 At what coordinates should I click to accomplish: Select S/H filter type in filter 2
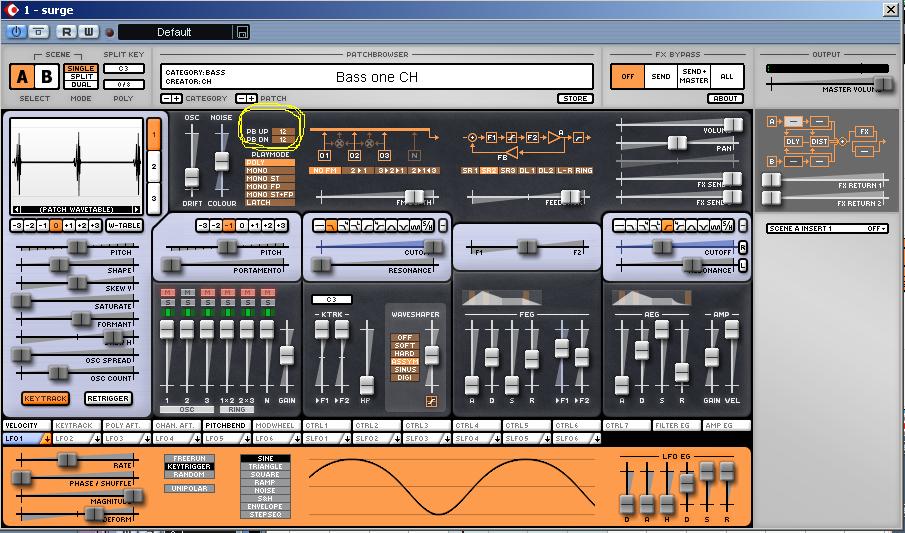pos(728,225)
